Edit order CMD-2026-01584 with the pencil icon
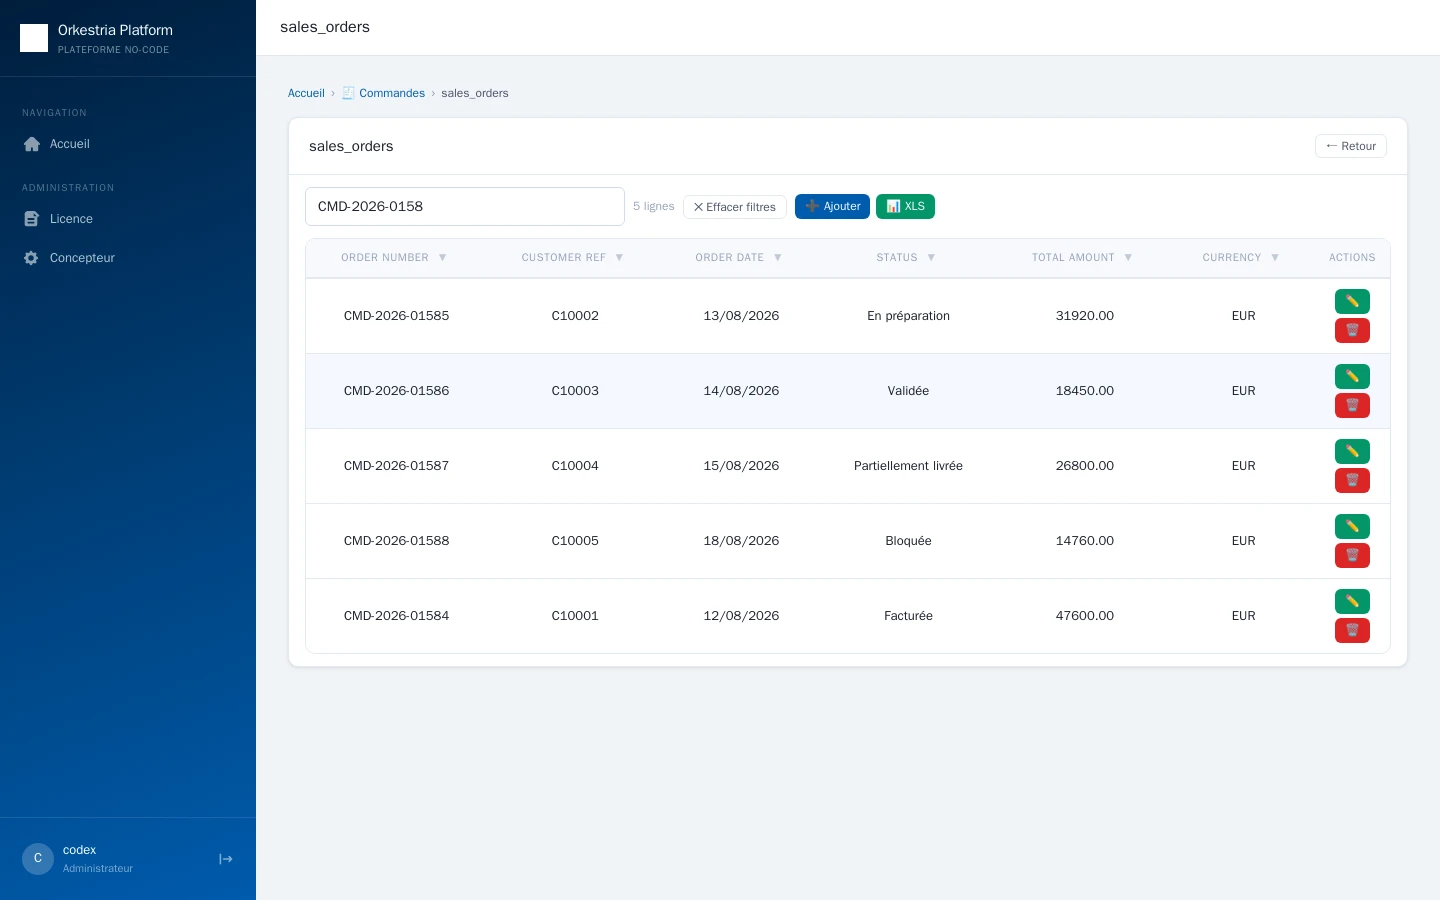The height and width of the screenshot is (900, 1440). point(1352,601)
